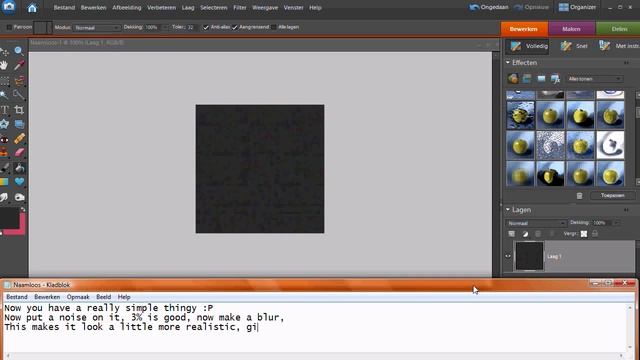The image size is (640, 360).
Task: Open the pattern picker dropdown arrow
Action: [49, 28]
